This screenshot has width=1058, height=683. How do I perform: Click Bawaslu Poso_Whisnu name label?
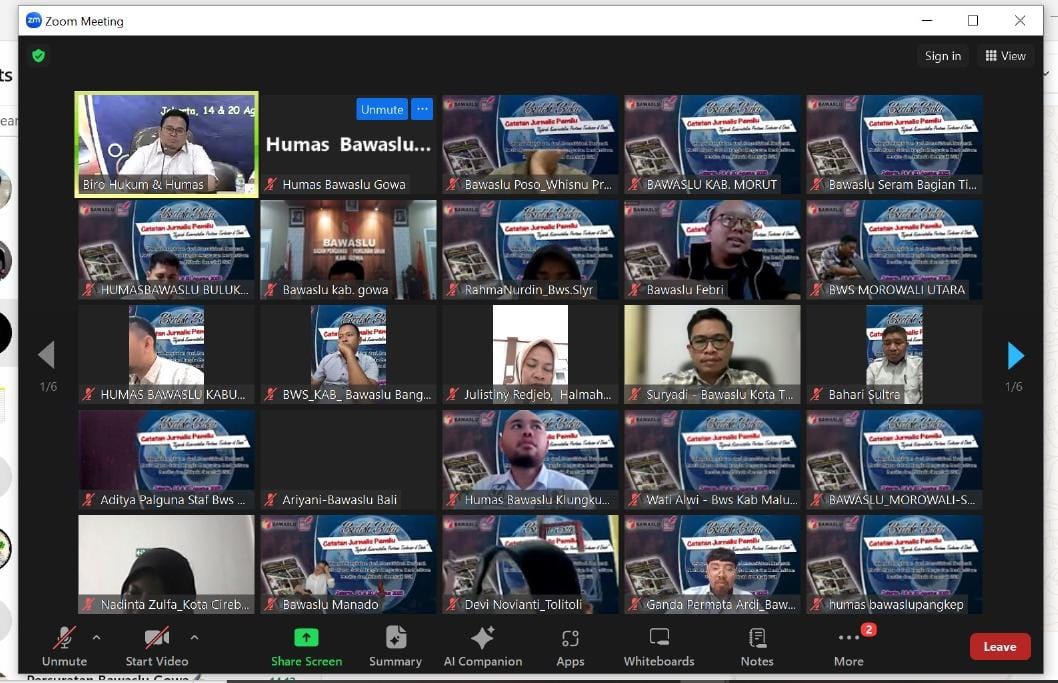(x=538, y=184)
